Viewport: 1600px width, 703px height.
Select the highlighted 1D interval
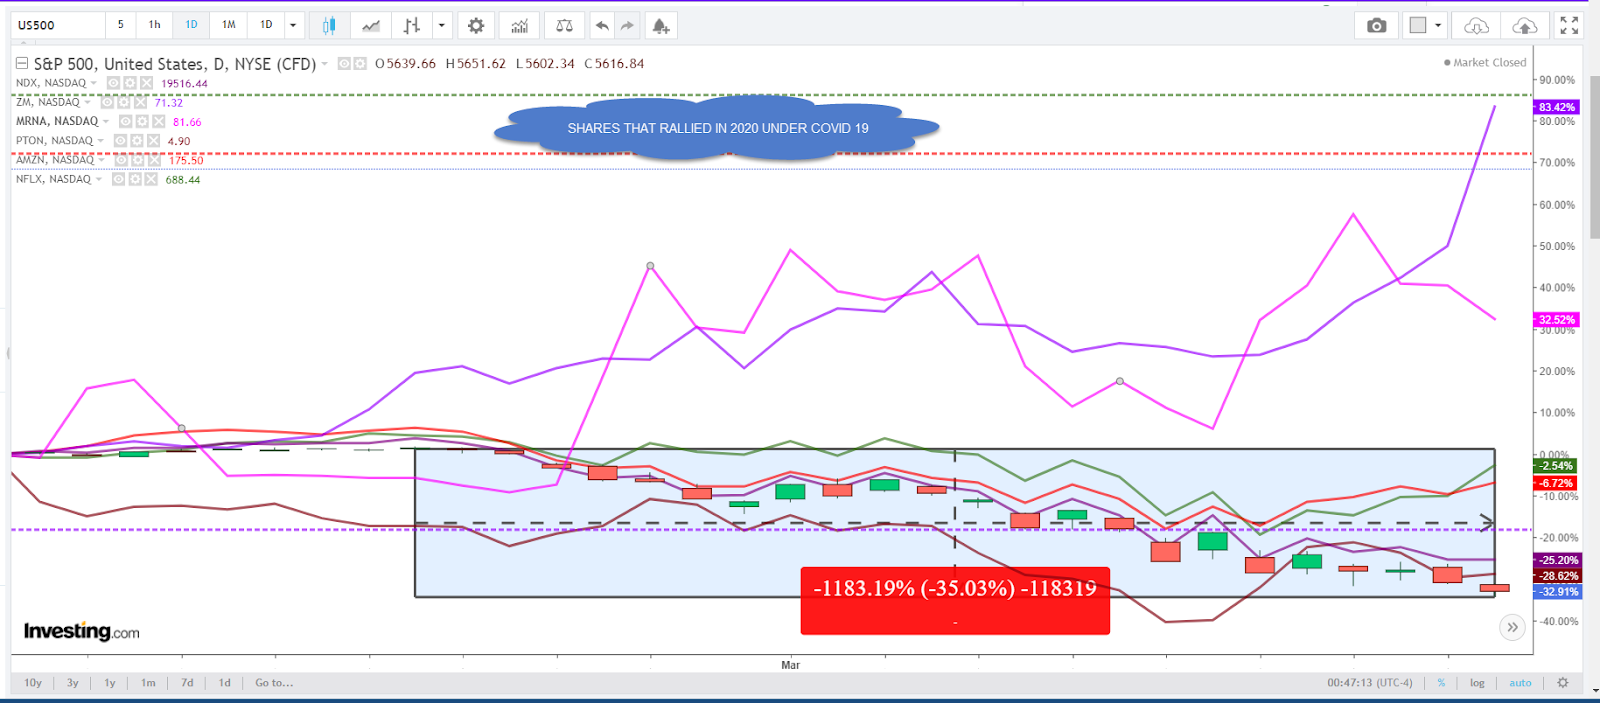(192, 25)
